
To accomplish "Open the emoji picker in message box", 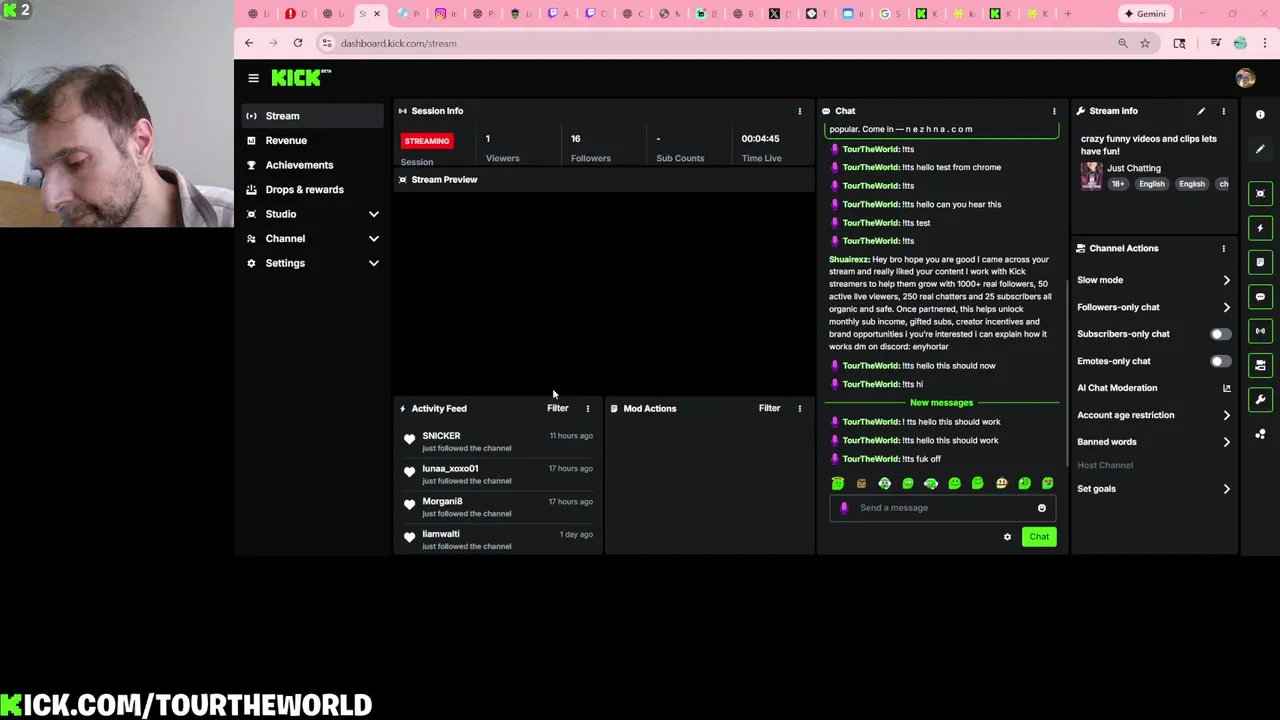I will (1042, 508).
